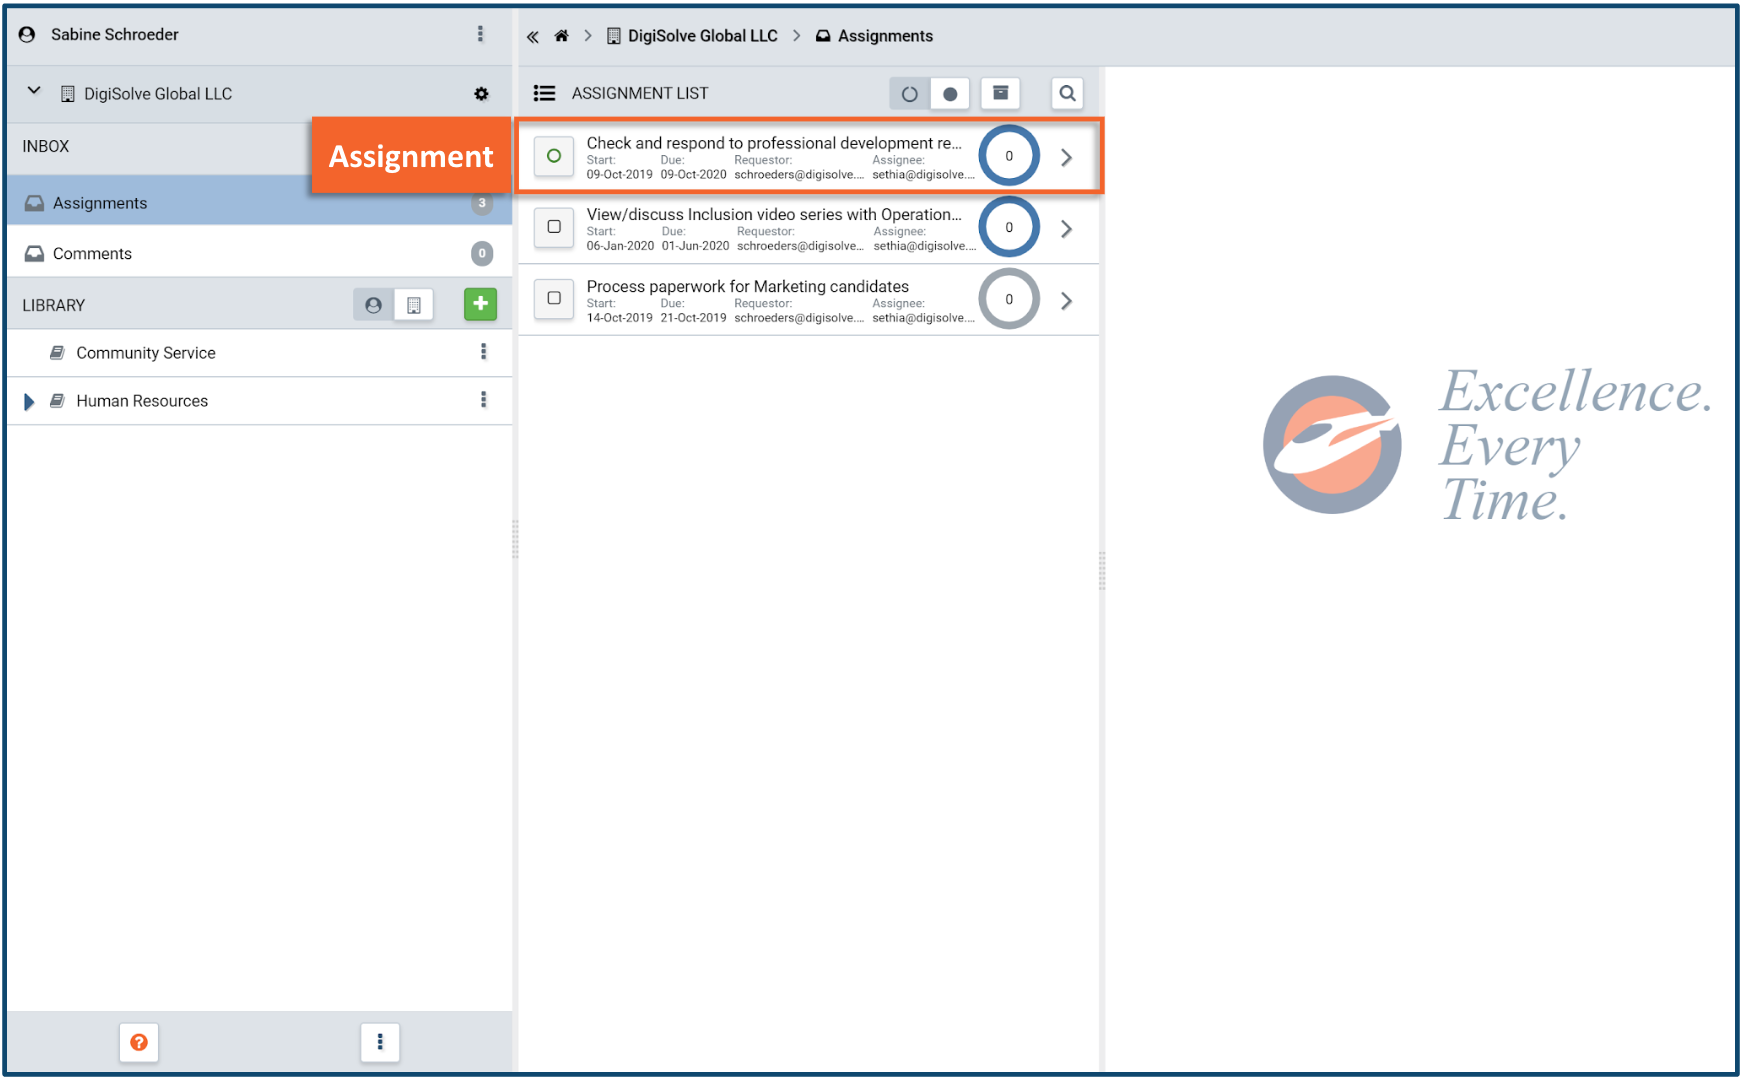Expand Inclusion video series assignment with chevron
This screenshot has width=1743, height=1079.
click(1067, 229)
